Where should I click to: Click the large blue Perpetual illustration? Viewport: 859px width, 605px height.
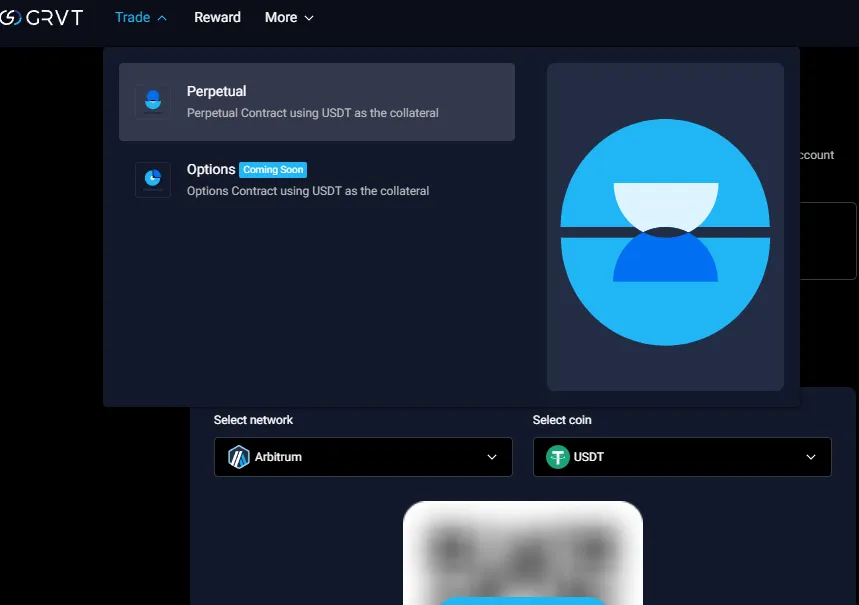tap(665, 232)
